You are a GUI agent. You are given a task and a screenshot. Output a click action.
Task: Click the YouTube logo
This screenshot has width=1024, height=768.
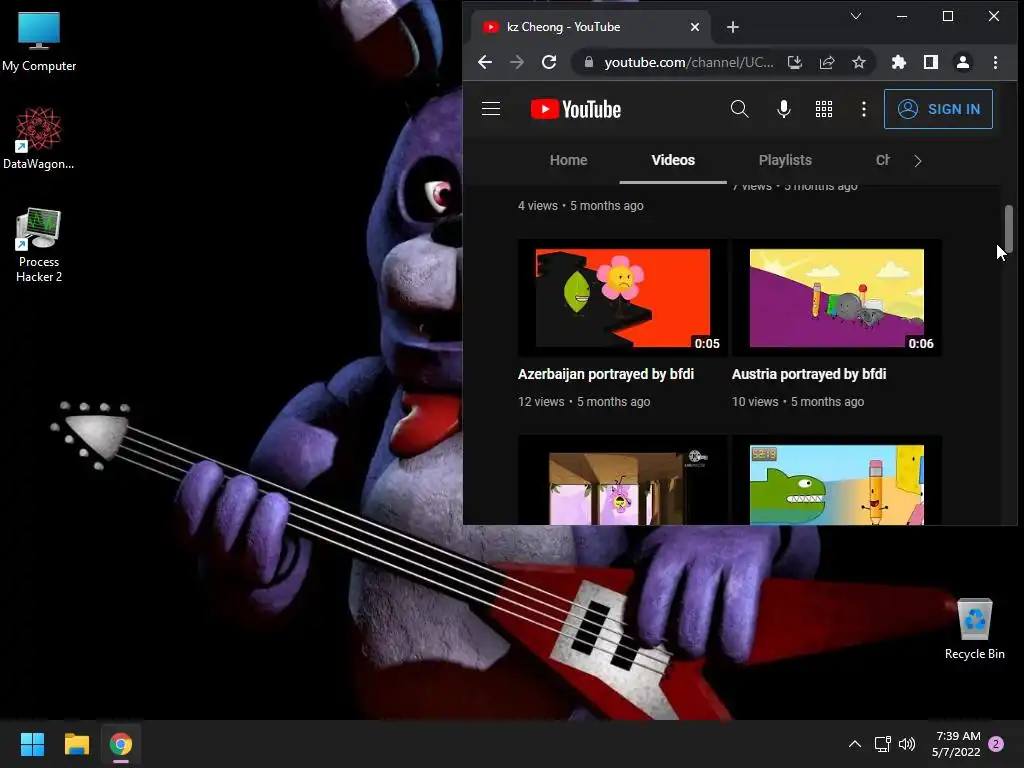tap(575, 109)
